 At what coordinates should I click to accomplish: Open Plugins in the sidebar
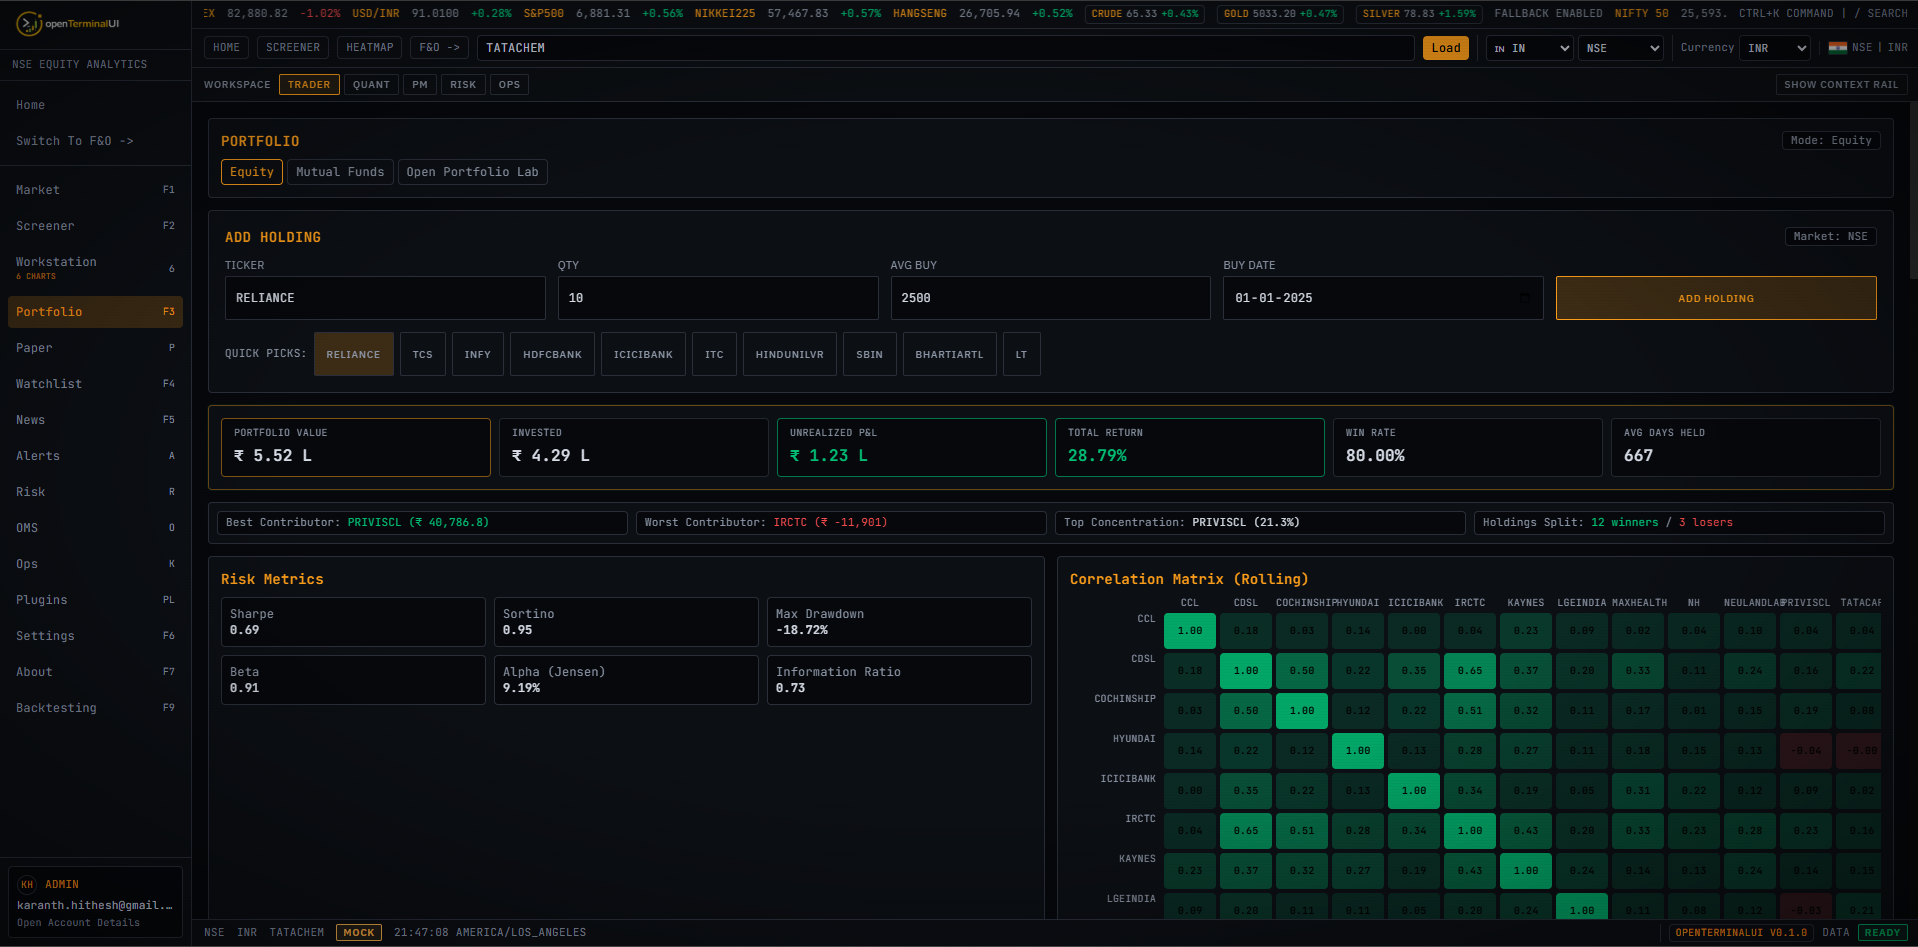pos(95,600)
